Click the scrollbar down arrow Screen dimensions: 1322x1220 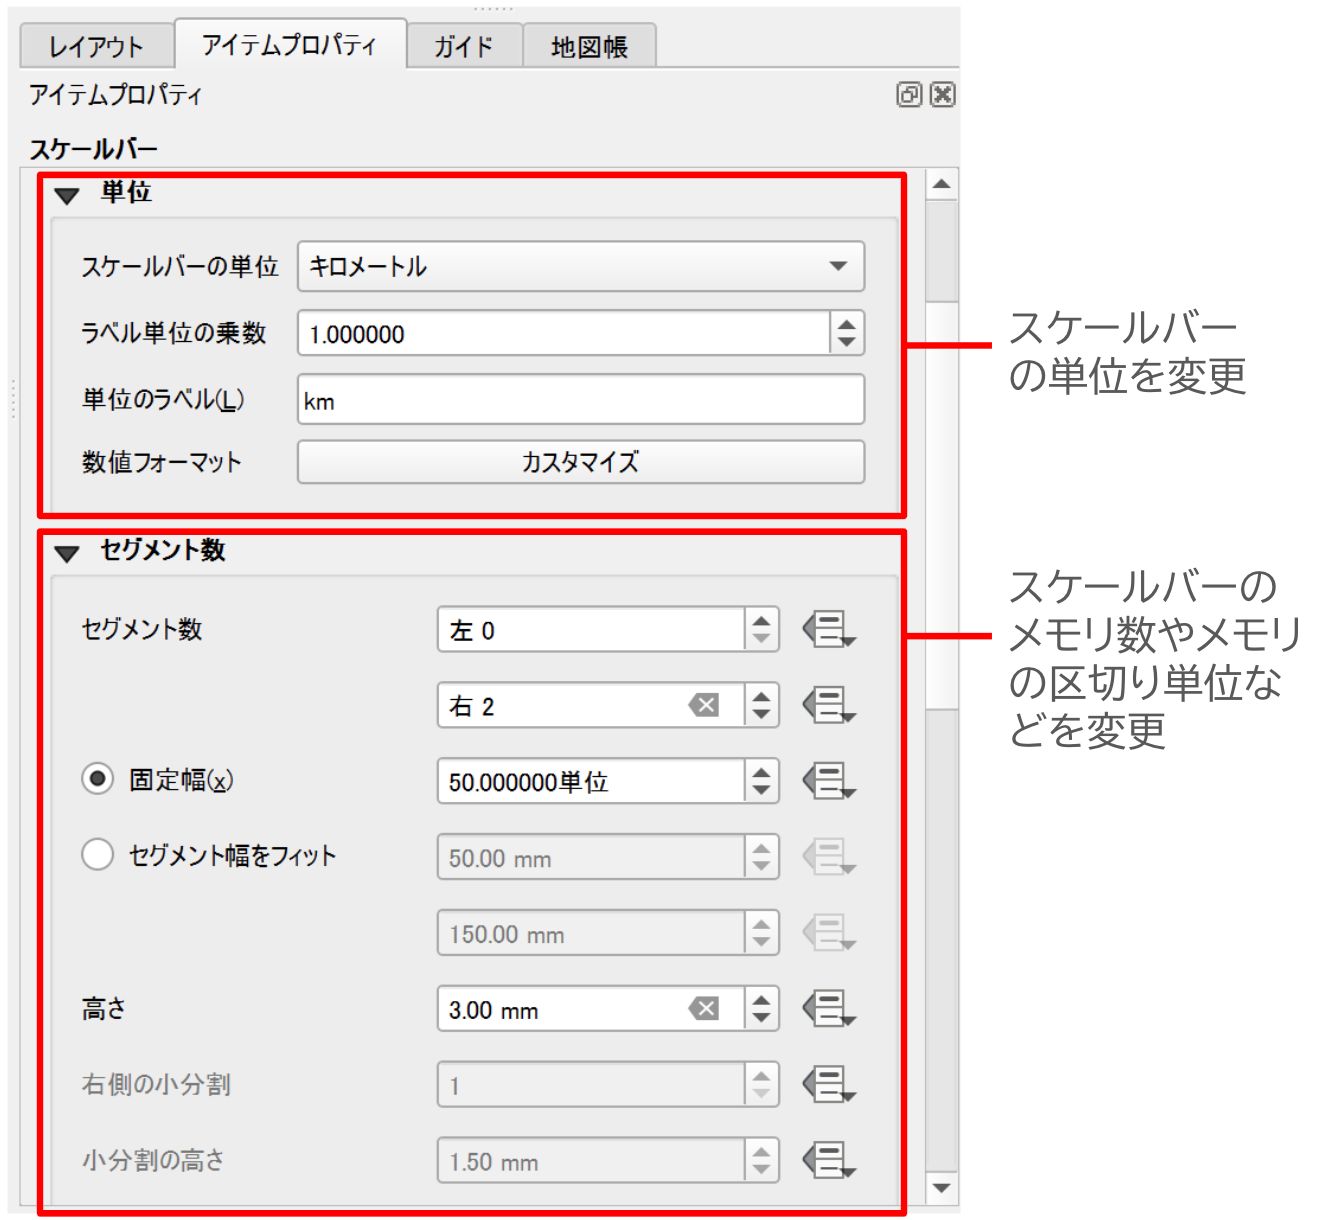point(941,1188)
